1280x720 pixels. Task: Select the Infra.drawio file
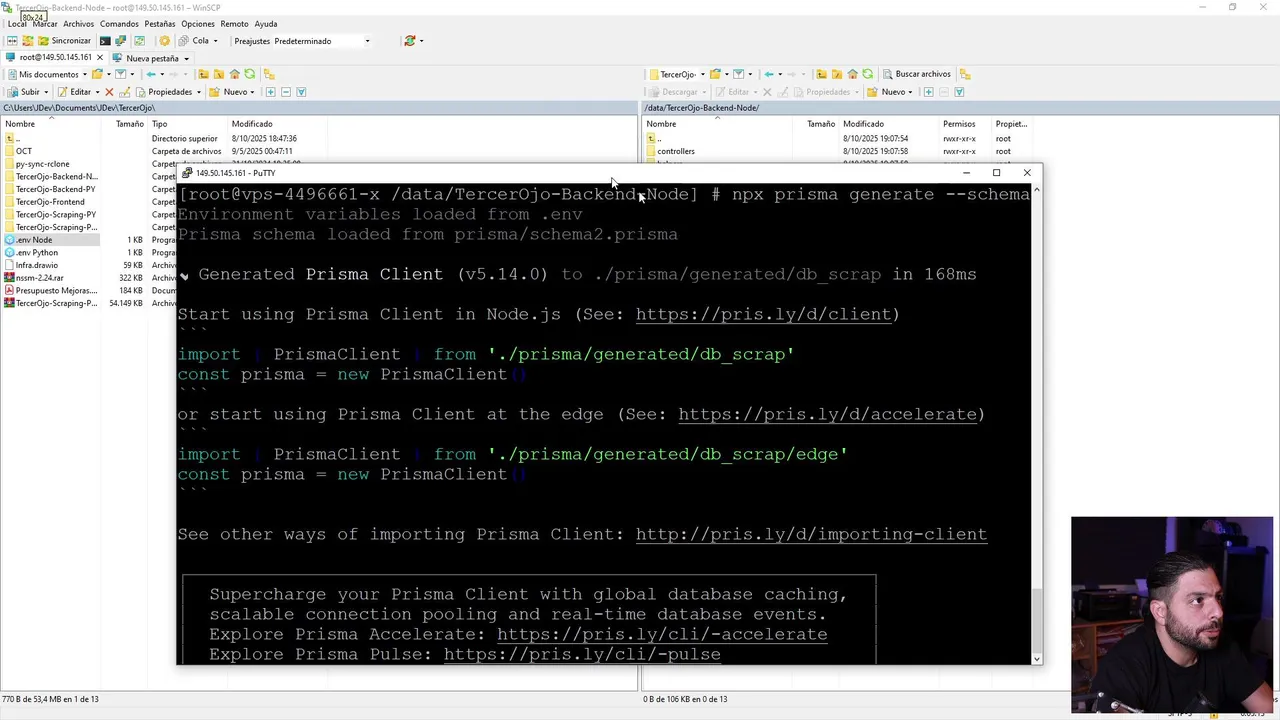[x=36, y=265]
